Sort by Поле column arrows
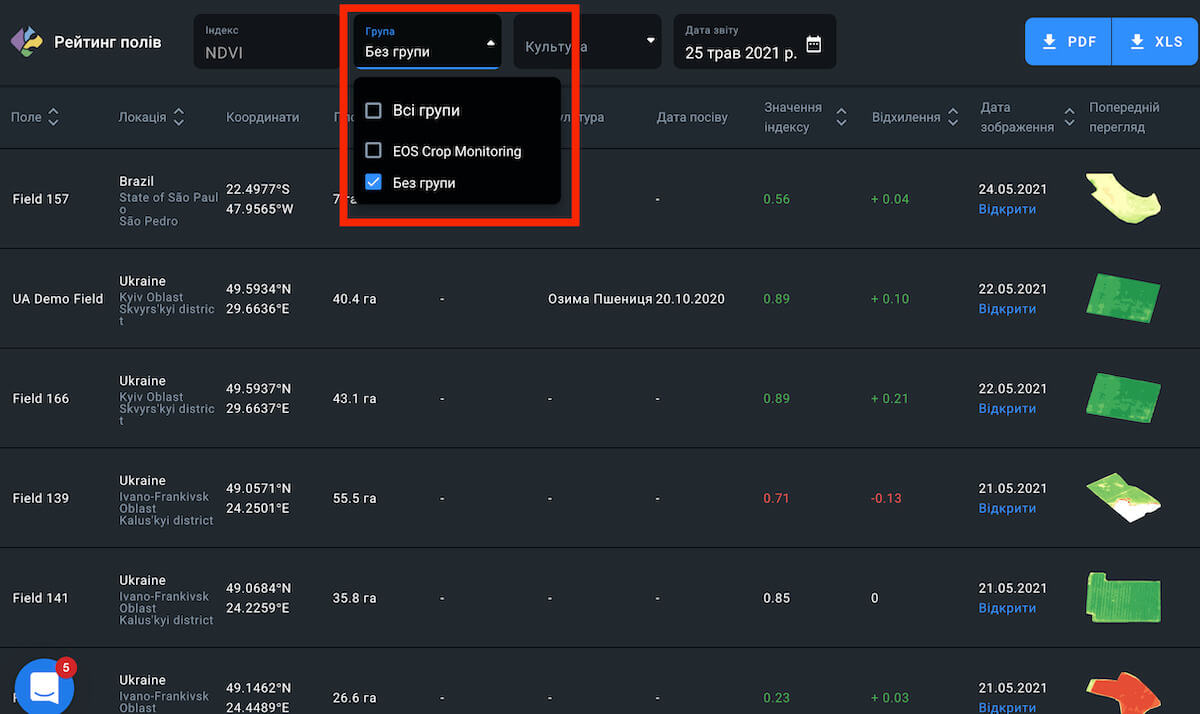 point(53,117)
